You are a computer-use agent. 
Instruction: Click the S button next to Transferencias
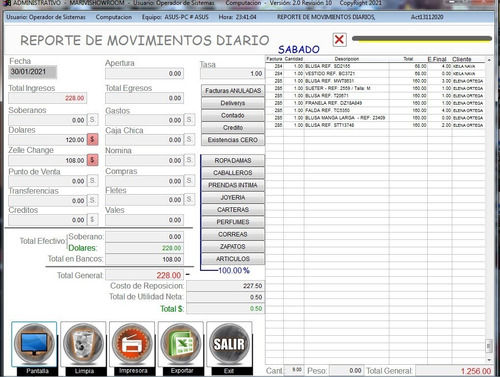tap(92, 200)
